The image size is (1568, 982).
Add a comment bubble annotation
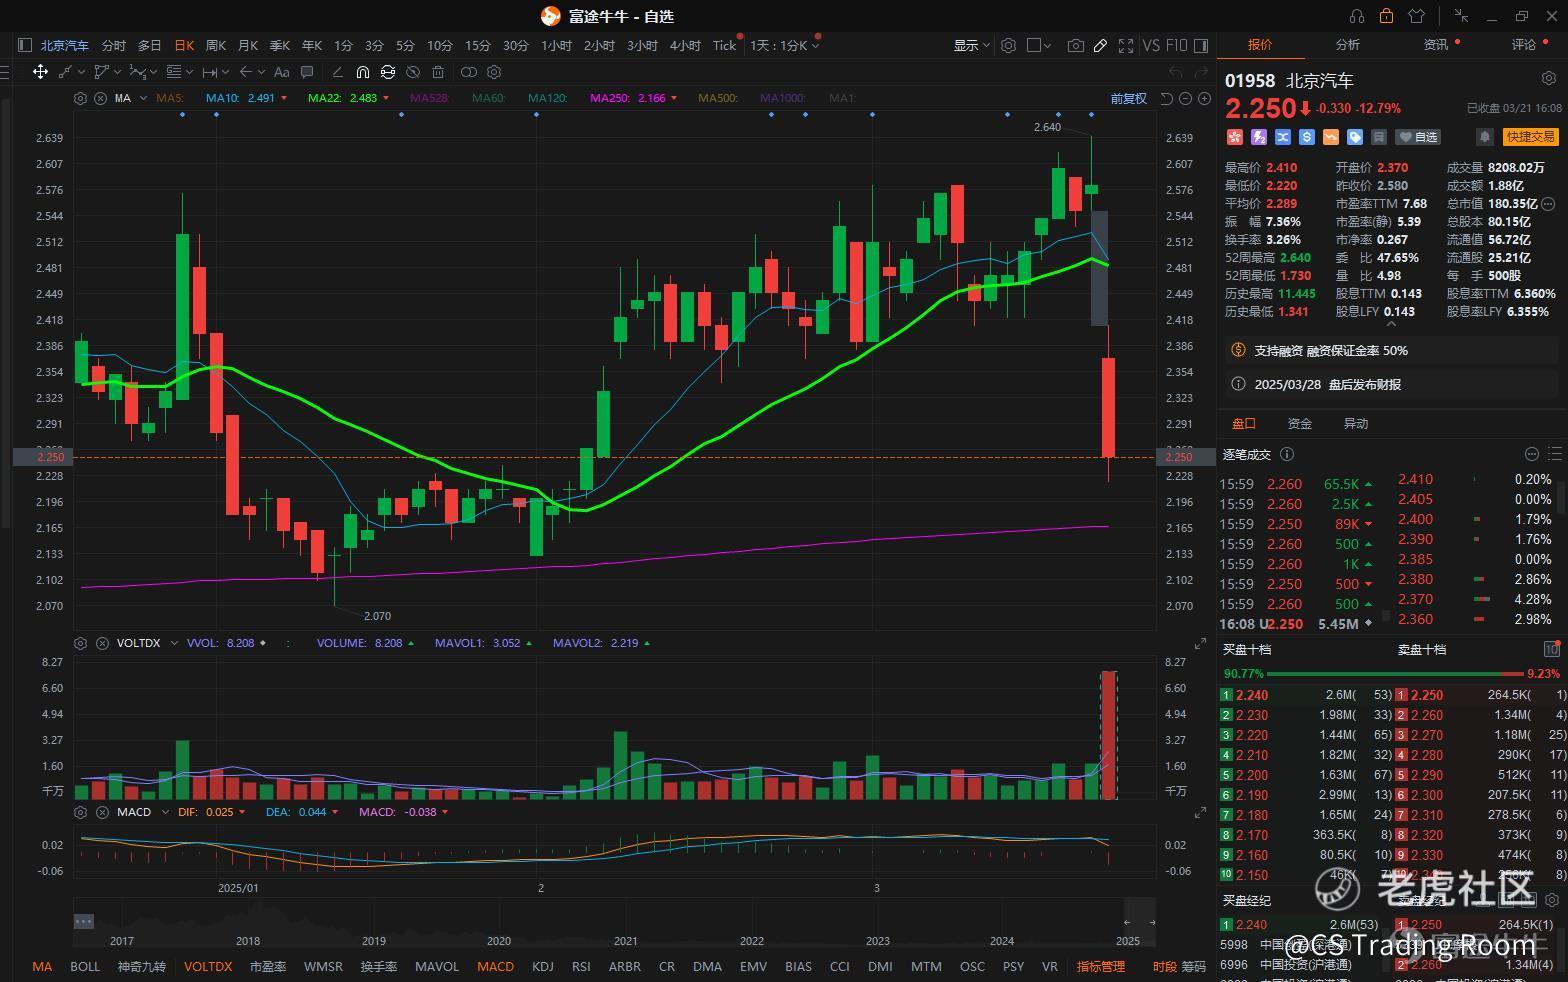point(307,72)
